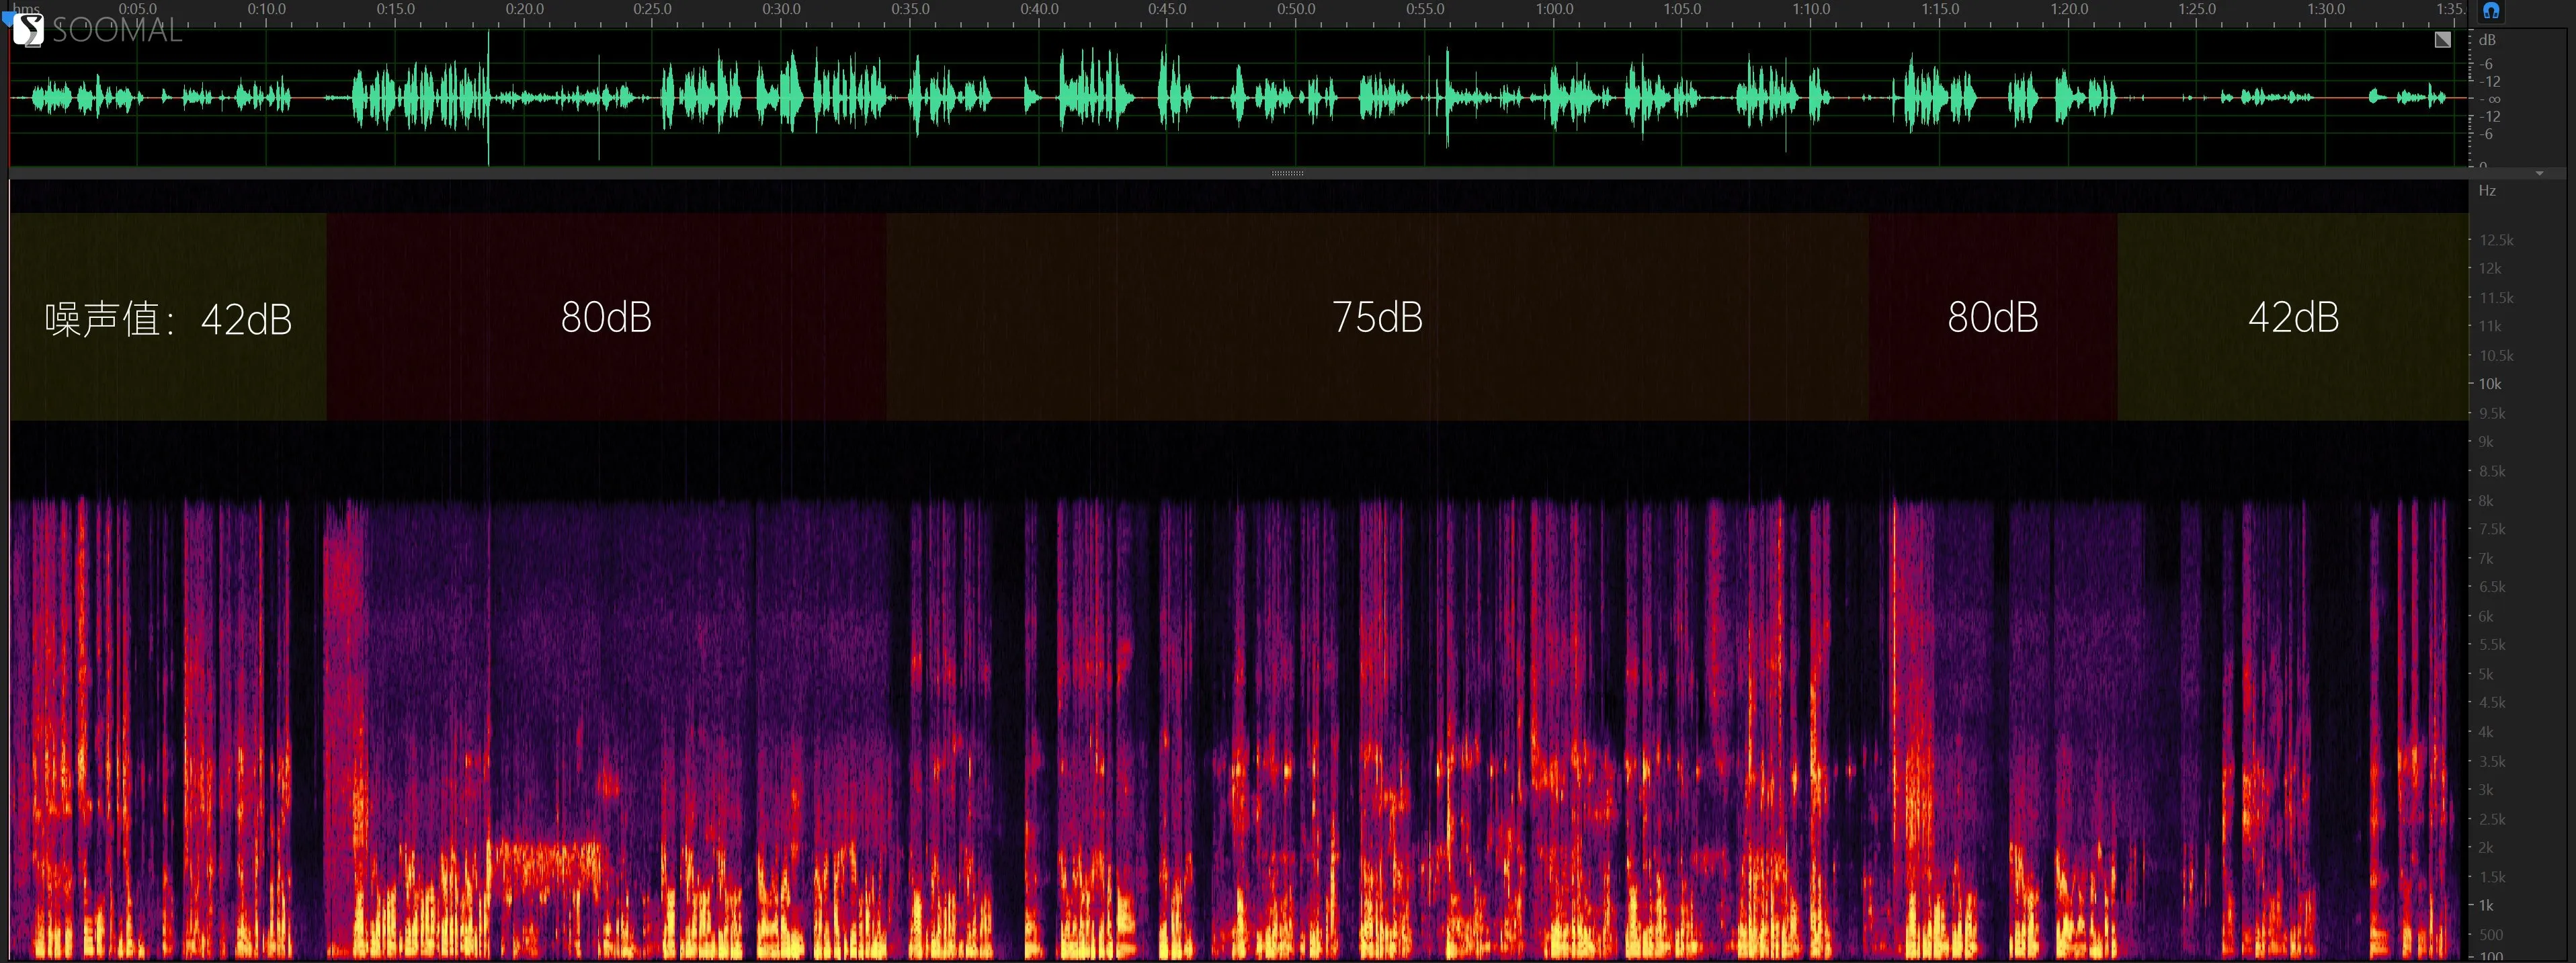Viewport: 2576px width, 963px height.
Task: Select the 1k mark on frequency scale
Action: 2485,905
